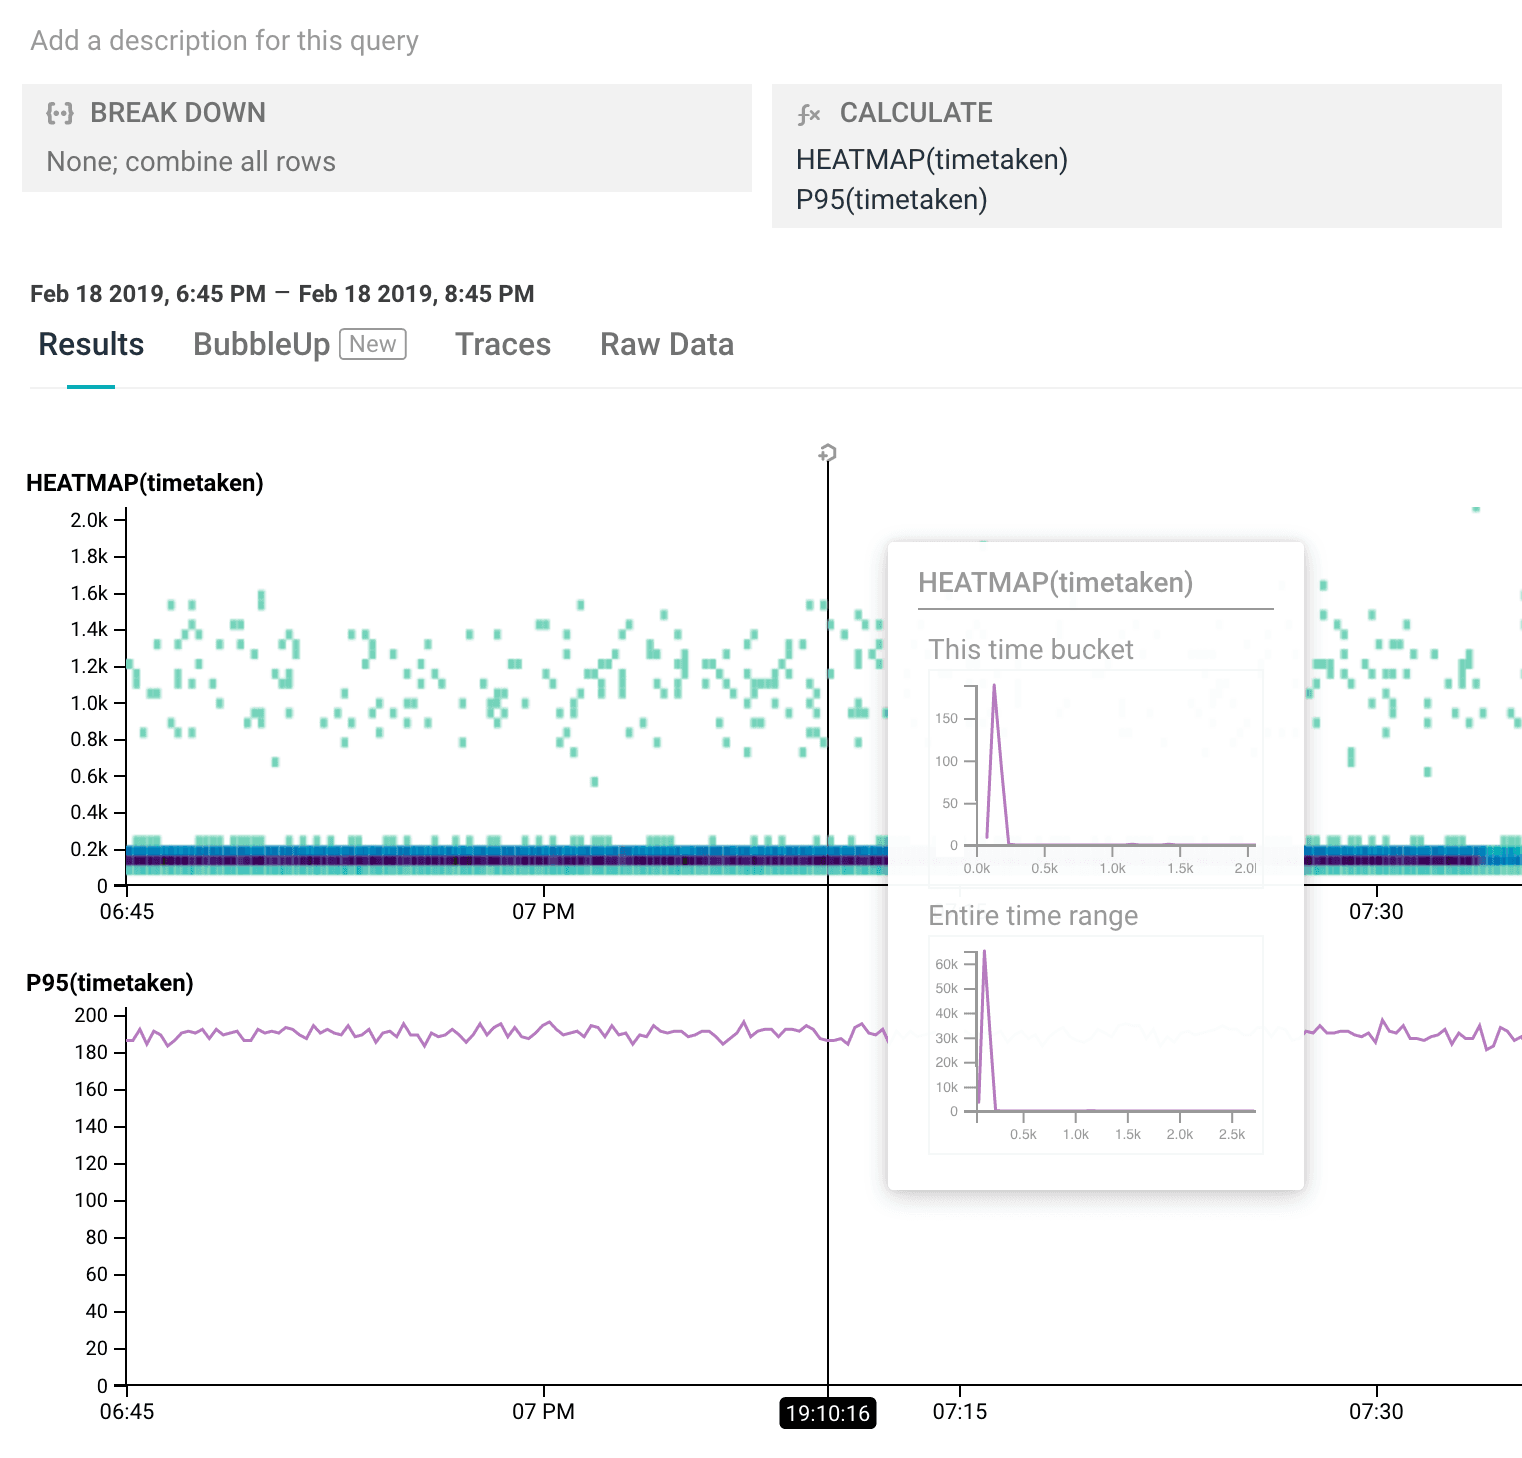
Task: Click the marker icon atop the crosshair line
Action: (x=827, y=453)
